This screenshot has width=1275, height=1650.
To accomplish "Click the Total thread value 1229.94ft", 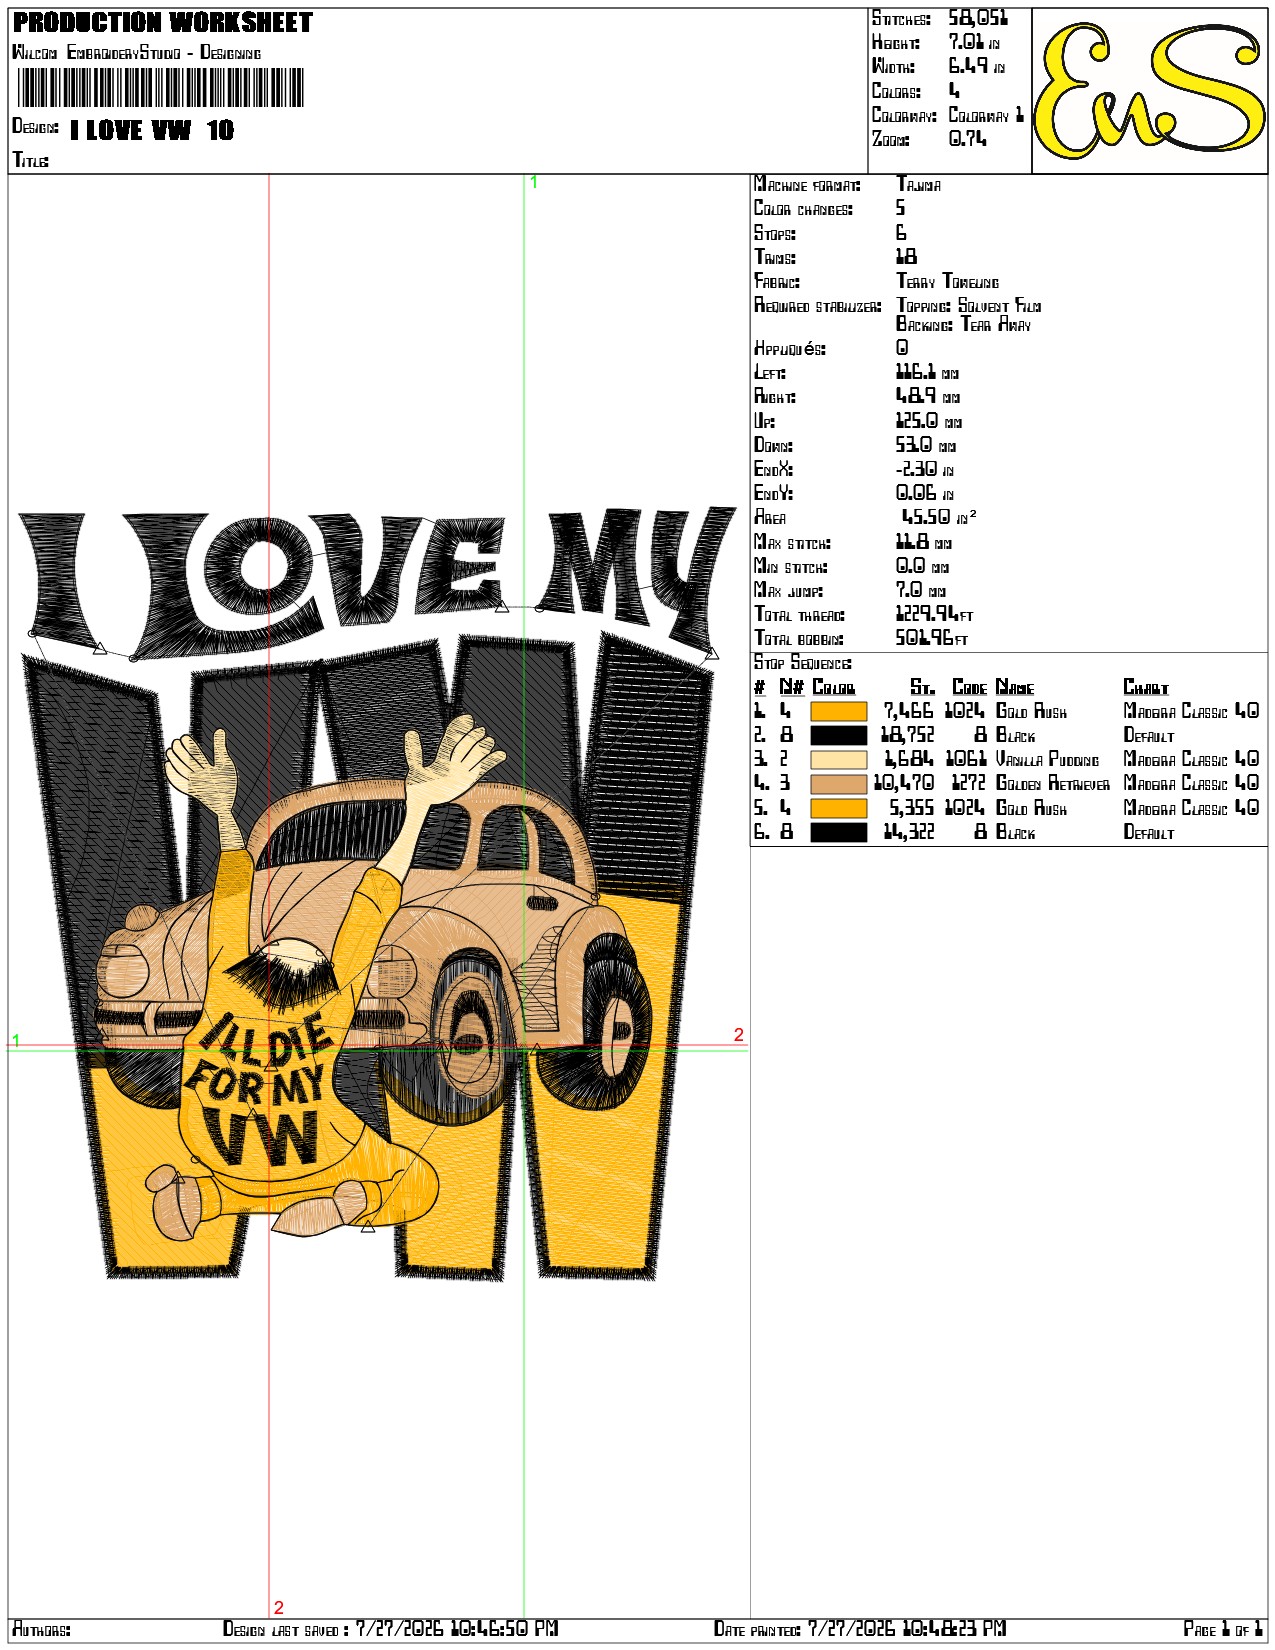I will click(934, 614).
